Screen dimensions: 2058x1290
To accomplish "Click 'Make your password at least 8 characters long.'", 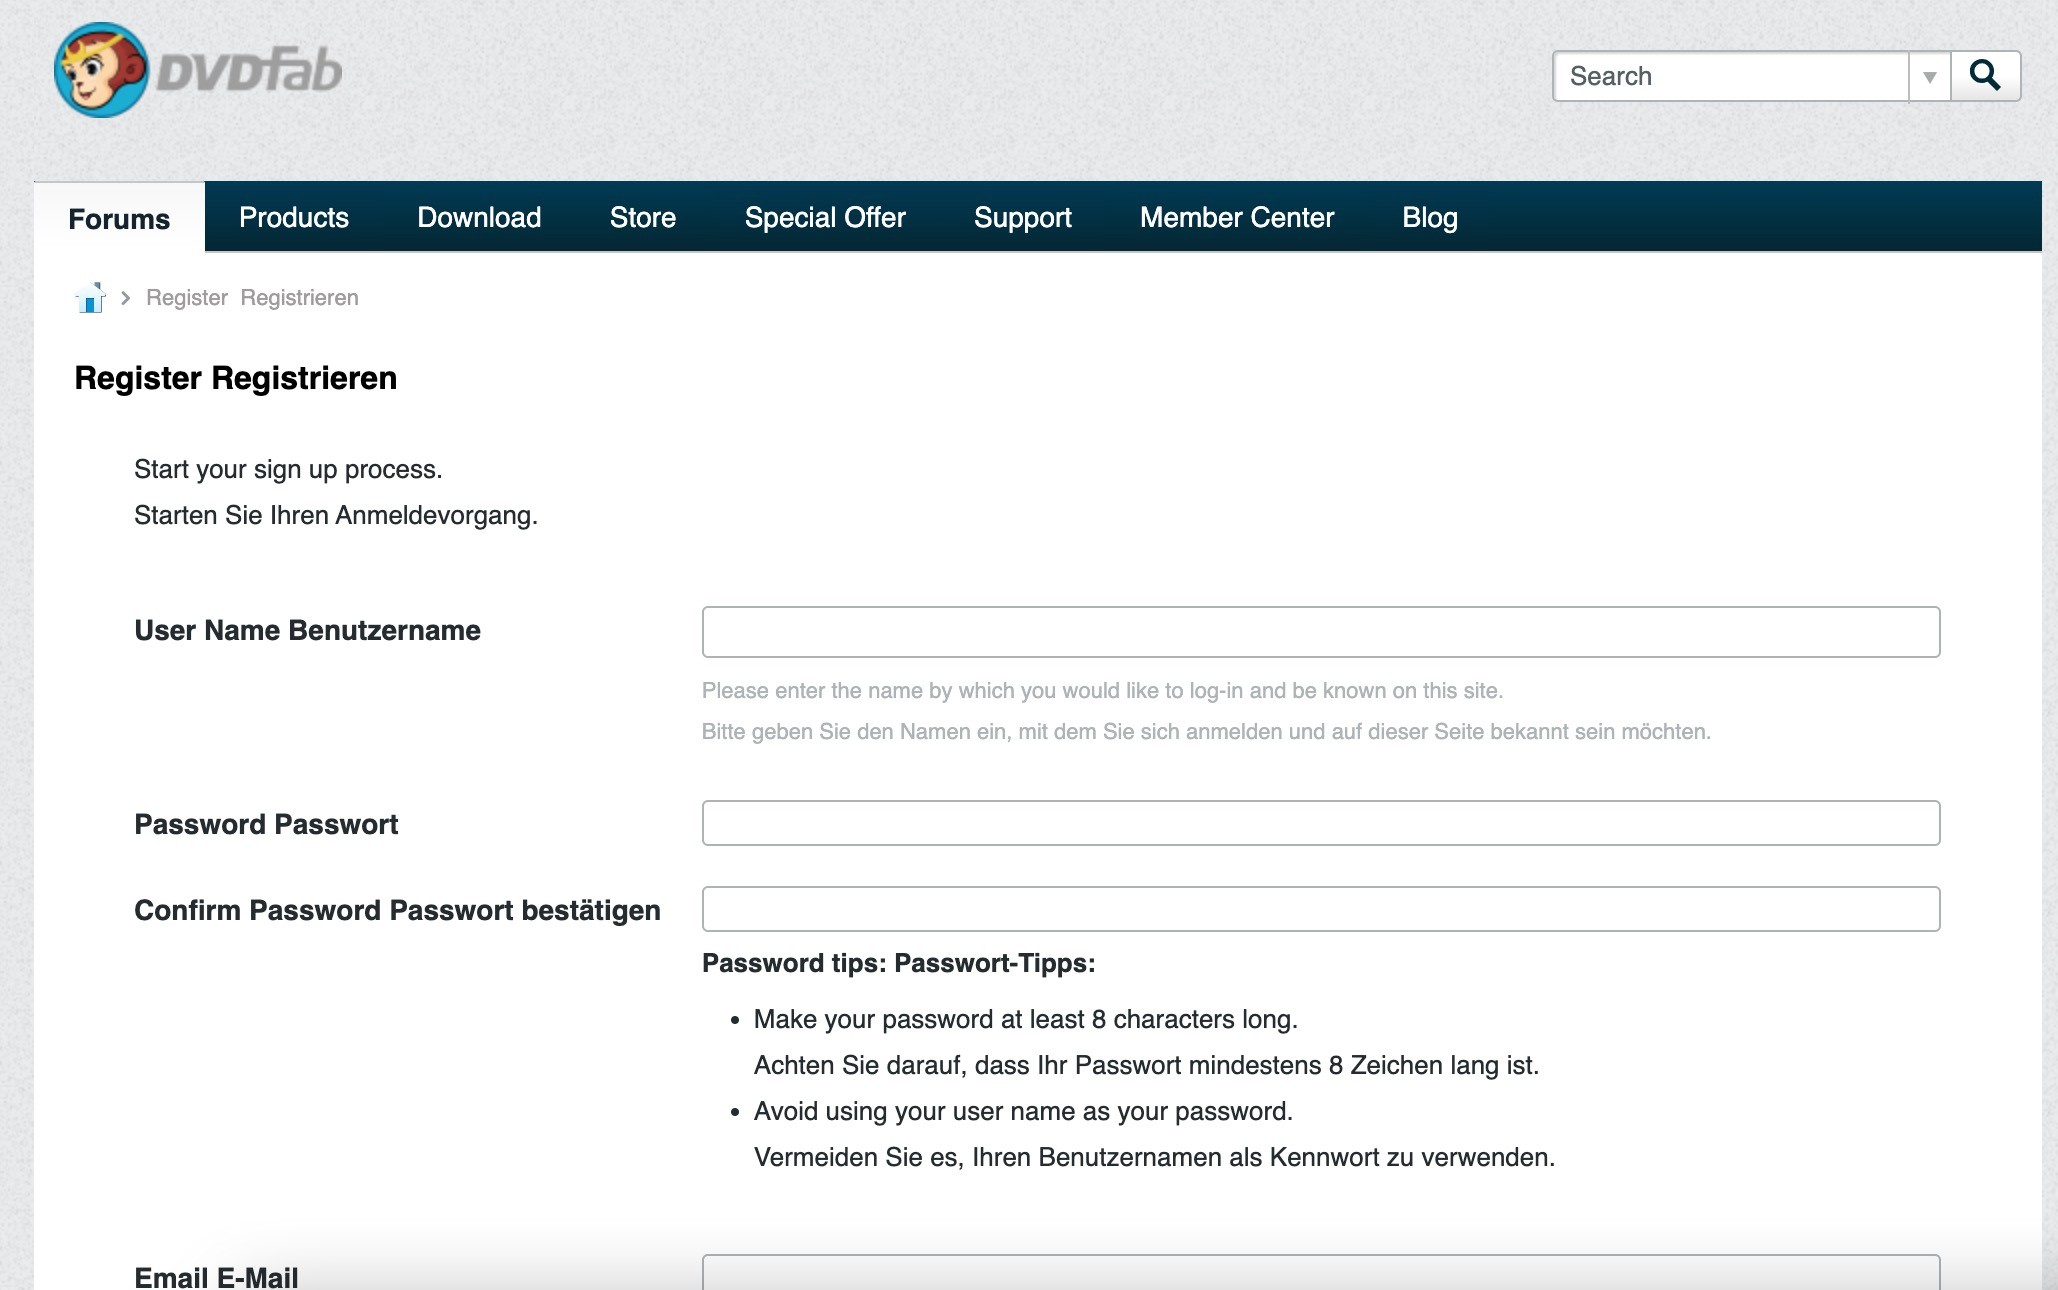I will point(1026,1019).
